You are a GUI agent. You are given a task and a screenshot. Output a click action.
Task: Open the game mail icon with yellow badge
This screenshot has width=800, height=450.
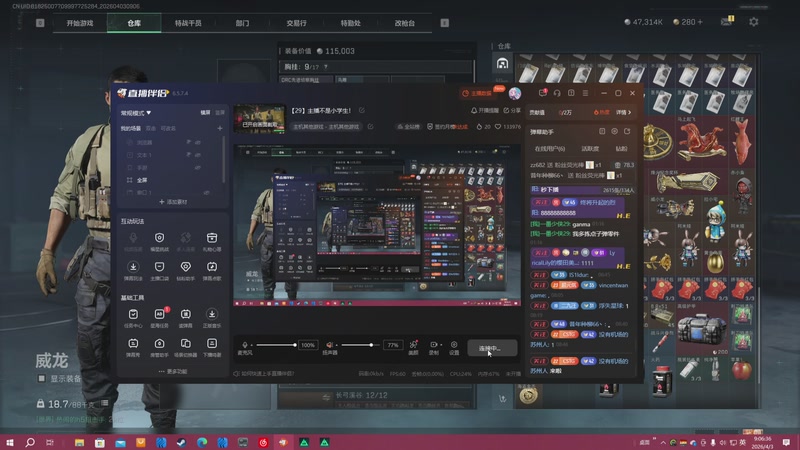click(727, 21)
